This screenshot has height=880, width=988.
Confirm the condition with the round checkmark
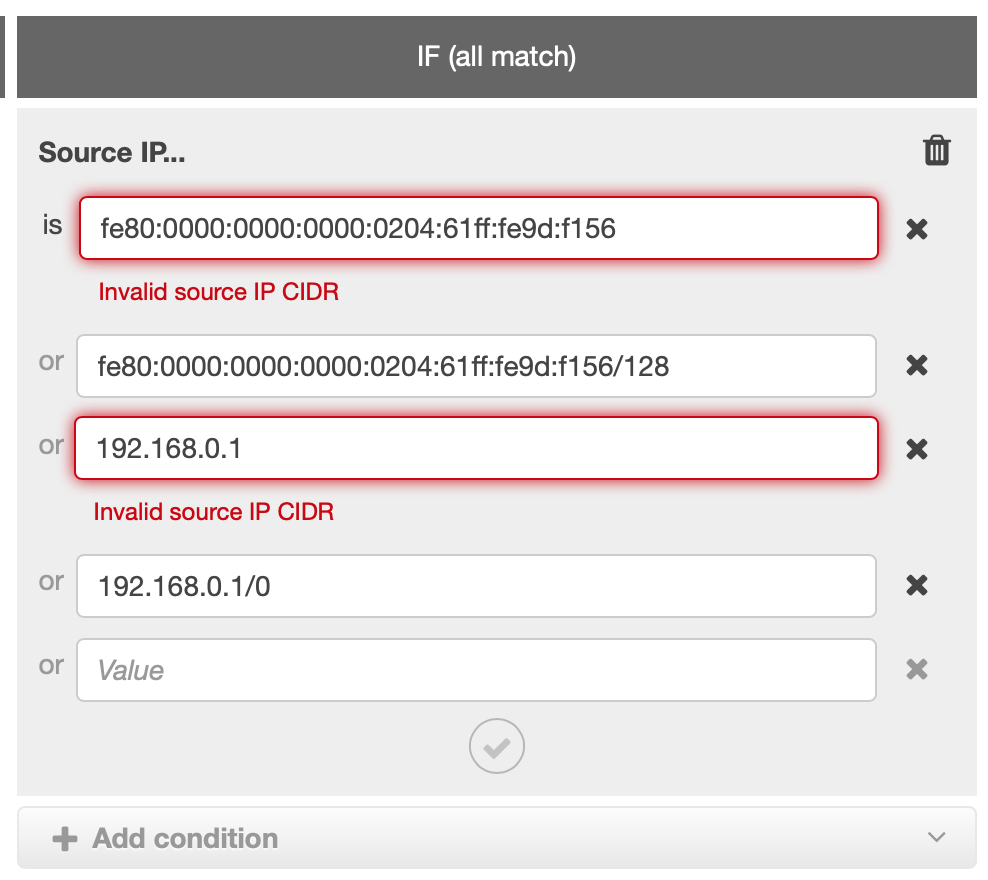tap(497, 746)
